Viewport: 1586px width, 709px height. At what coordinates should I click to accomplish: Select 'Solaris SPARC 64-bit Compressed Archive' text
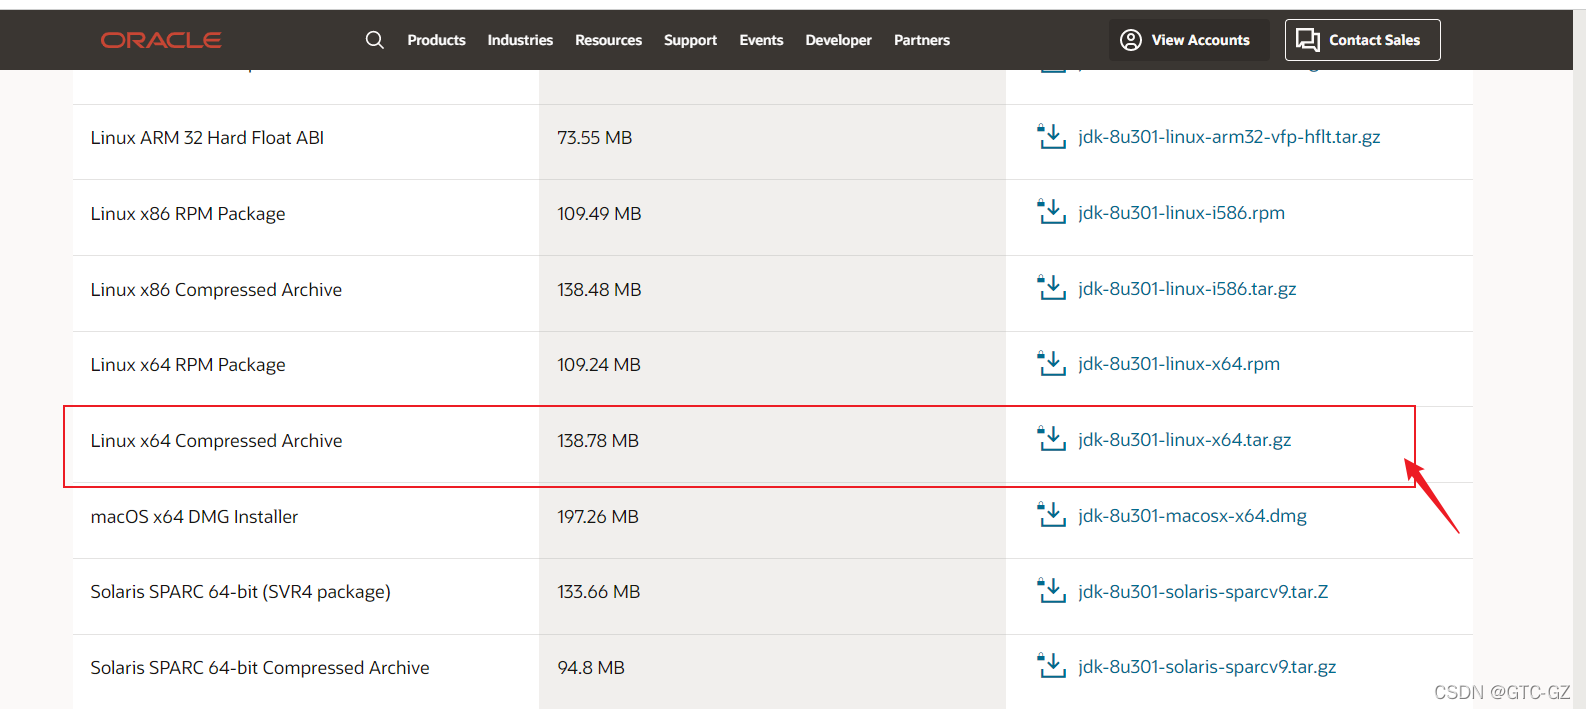(260, 668)
